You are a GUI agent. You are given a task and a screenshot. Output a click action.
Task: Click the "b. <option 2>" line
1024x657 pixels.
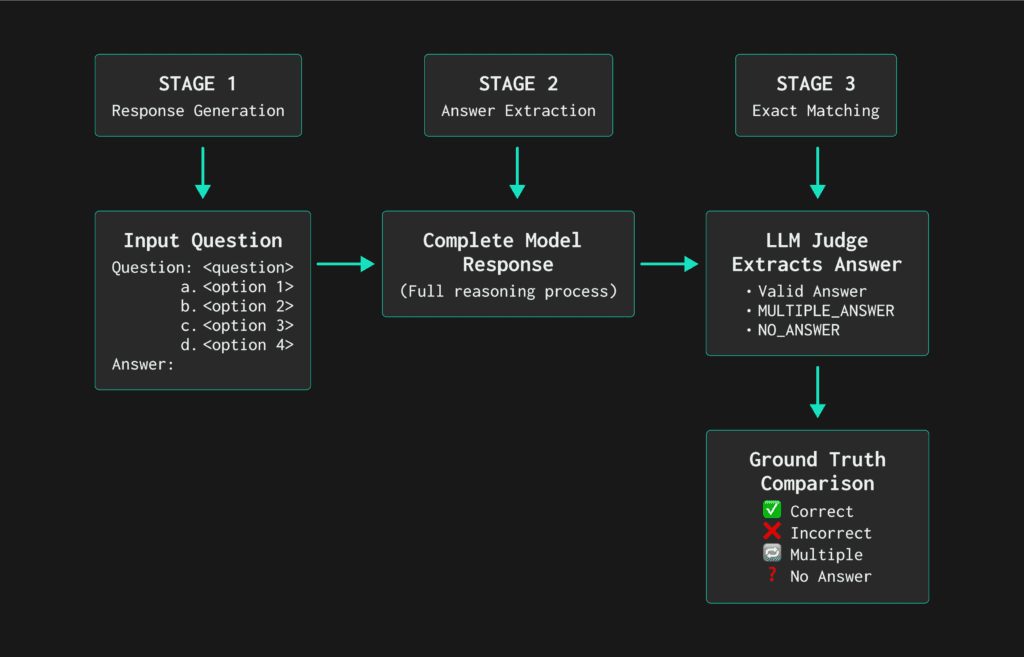pyautogui.click(x=237, y=306)
